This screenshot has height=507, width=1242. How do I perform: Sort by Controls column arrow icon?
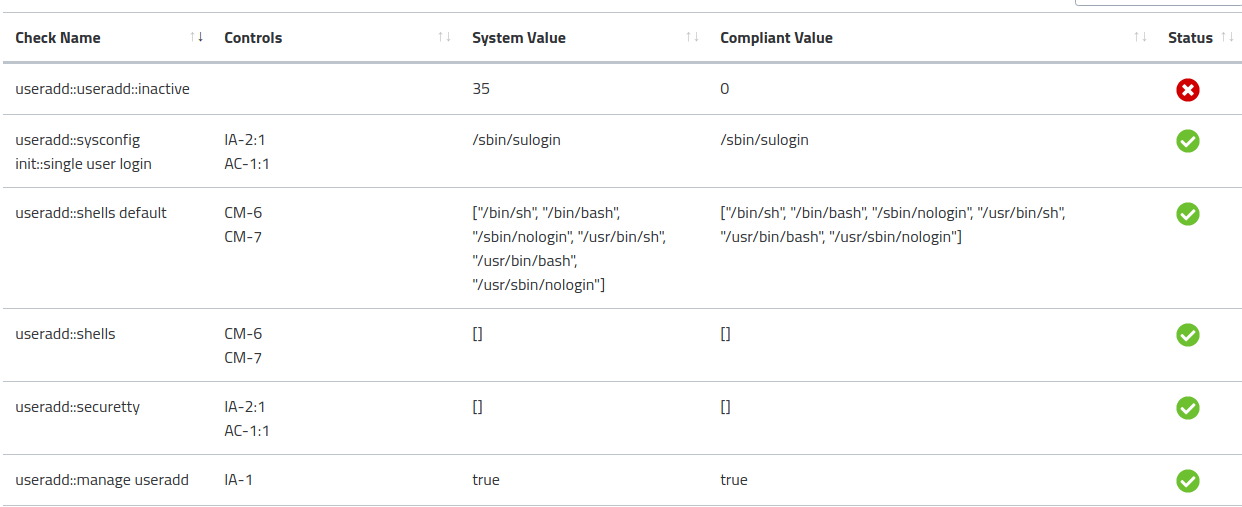coord(444,37)
